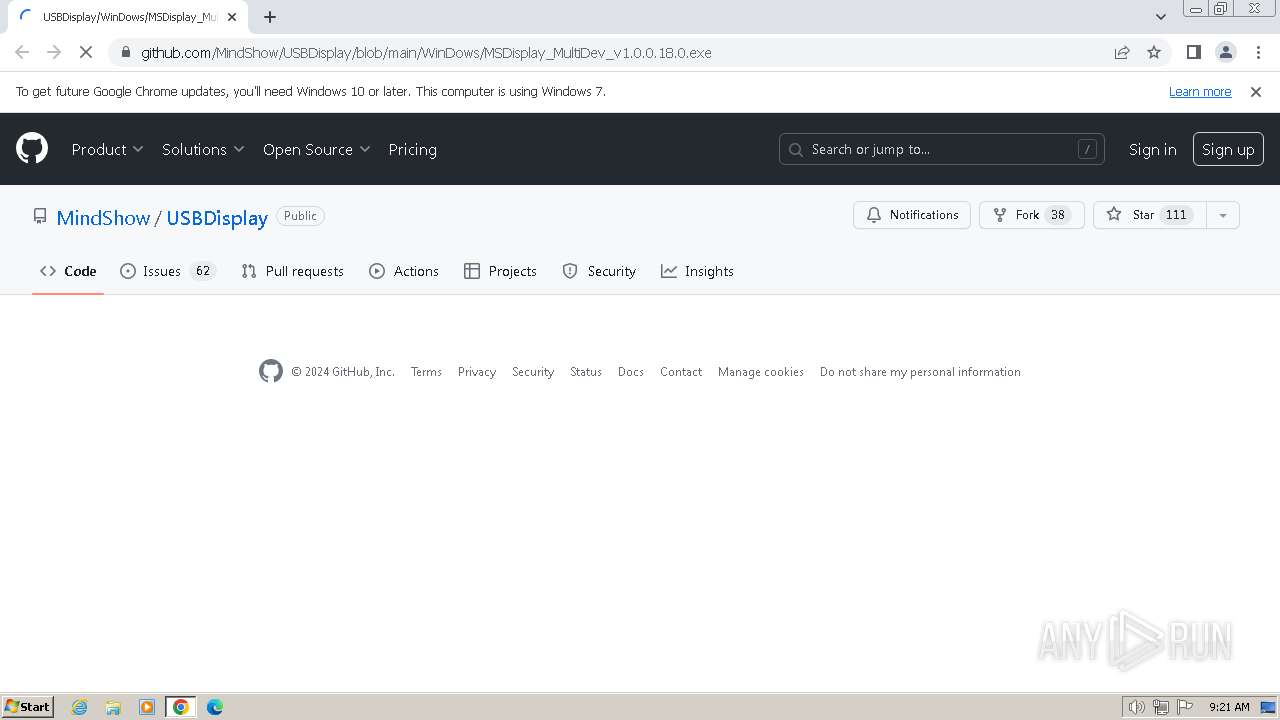The width and height of the screenshot is (1280, 720).
Task: Open the footer Status link
Action: pyautogui.click(x=586, y=372)
